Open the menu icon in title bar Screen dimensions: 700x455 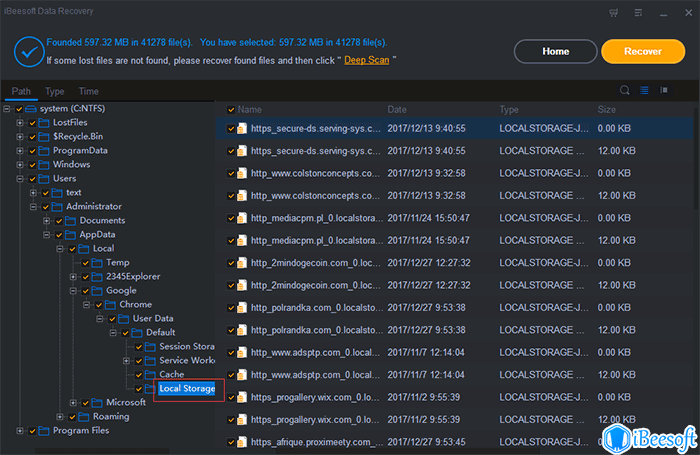[x=638, y=13]
